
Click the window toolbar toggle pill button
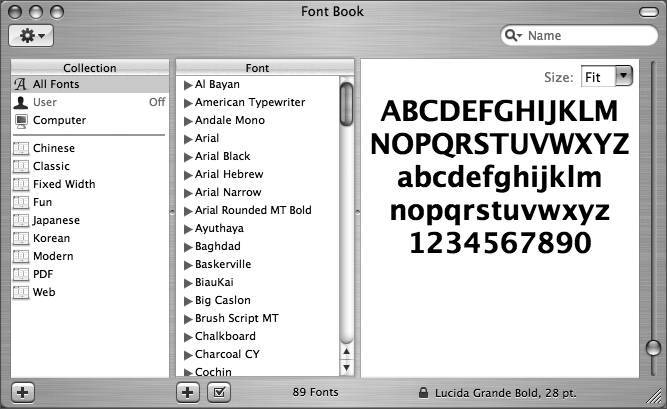(x=649, y=12)
